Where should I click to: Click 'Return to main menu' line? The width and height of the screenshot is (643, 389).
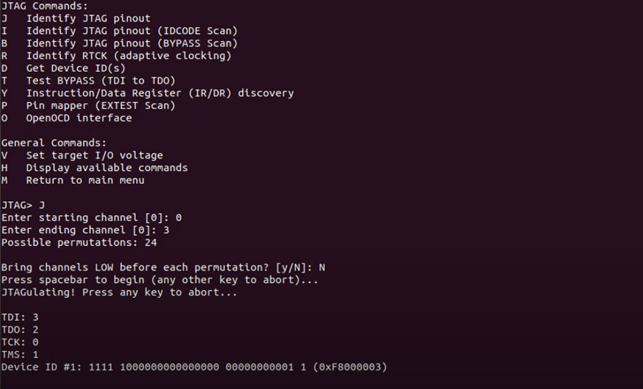pos(73,180)
